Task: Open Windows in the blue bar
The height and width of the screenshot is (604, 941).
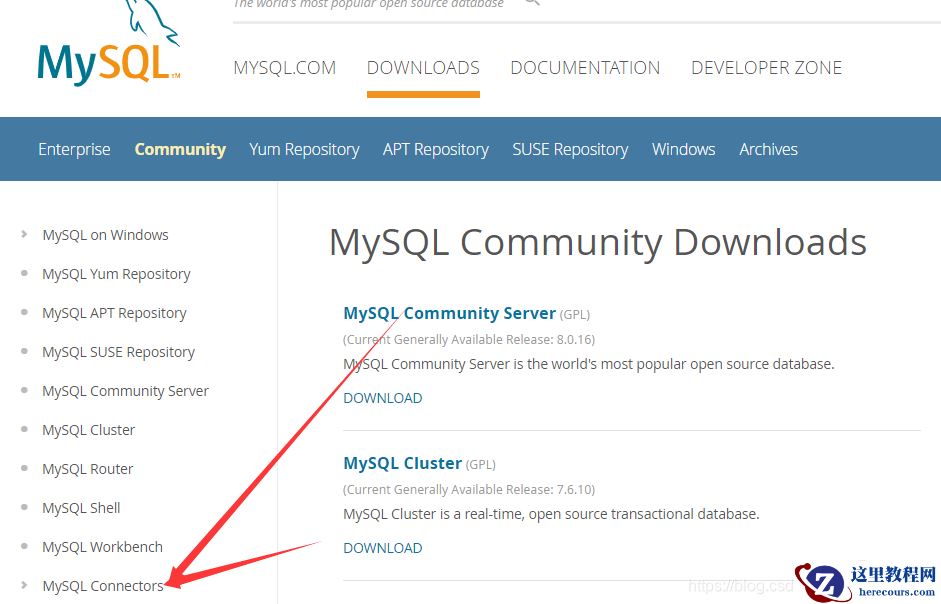Action: click(x=684, y=149)
